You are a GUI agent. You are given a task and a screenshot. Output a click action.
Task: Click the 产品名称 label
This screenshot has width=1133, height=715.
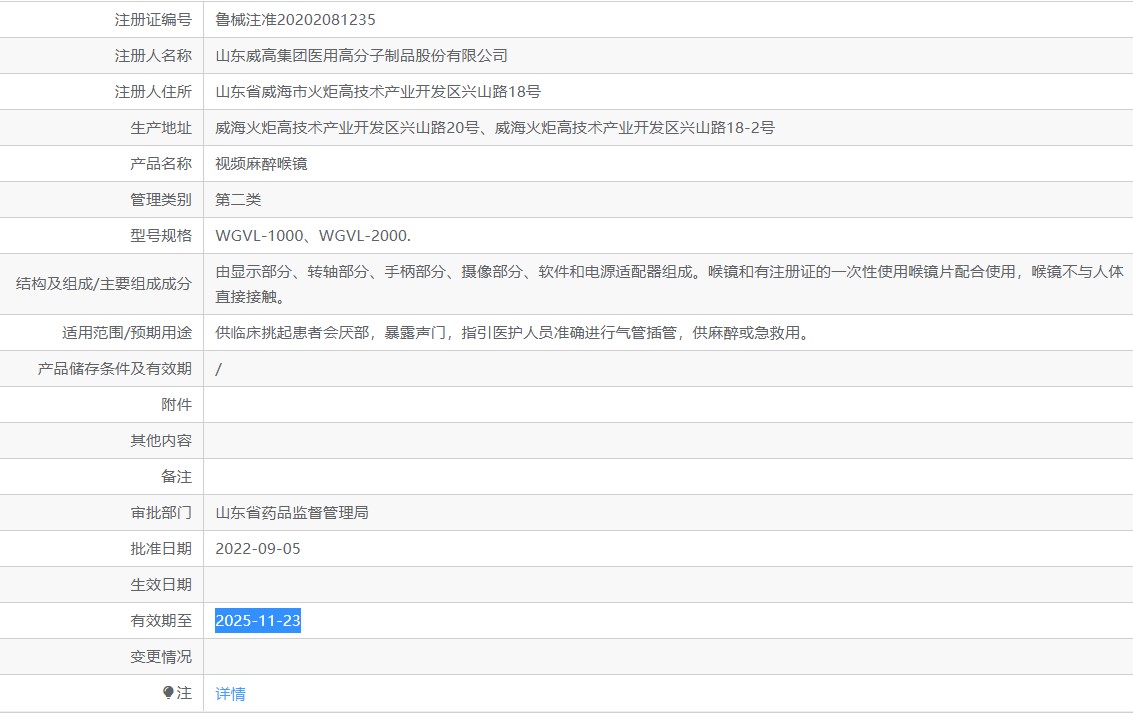point(161,164)
